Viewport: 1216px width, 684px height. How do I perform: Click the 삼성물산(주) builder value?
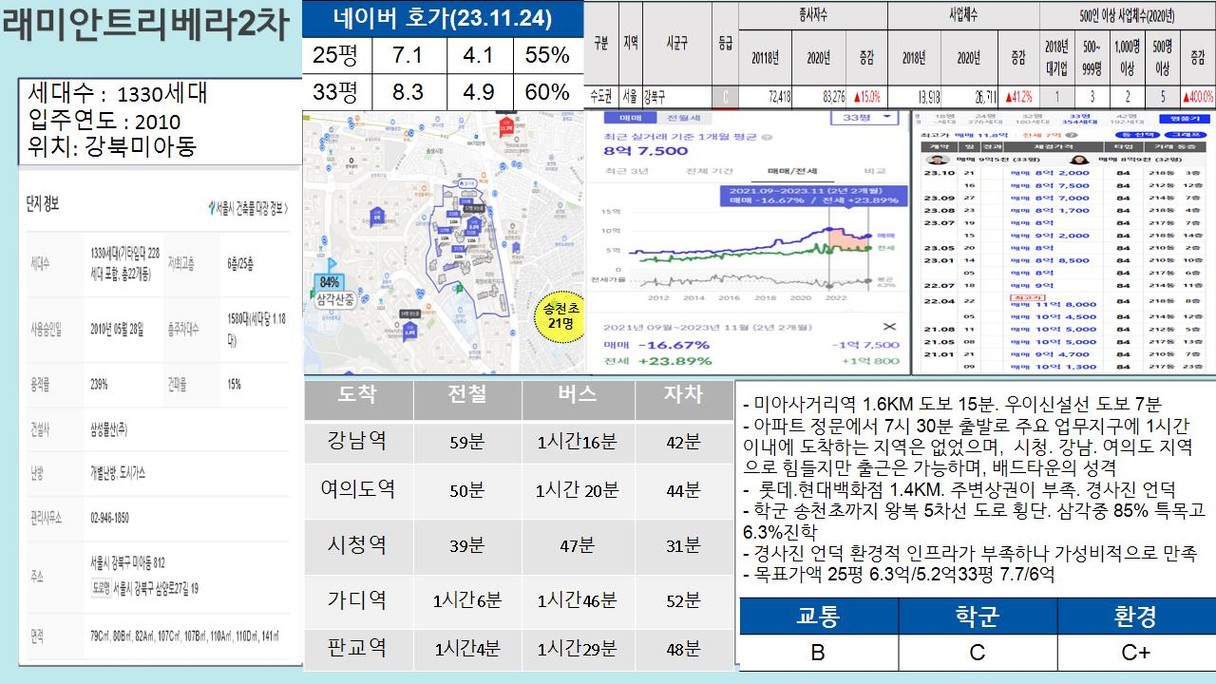pos(109,428)
